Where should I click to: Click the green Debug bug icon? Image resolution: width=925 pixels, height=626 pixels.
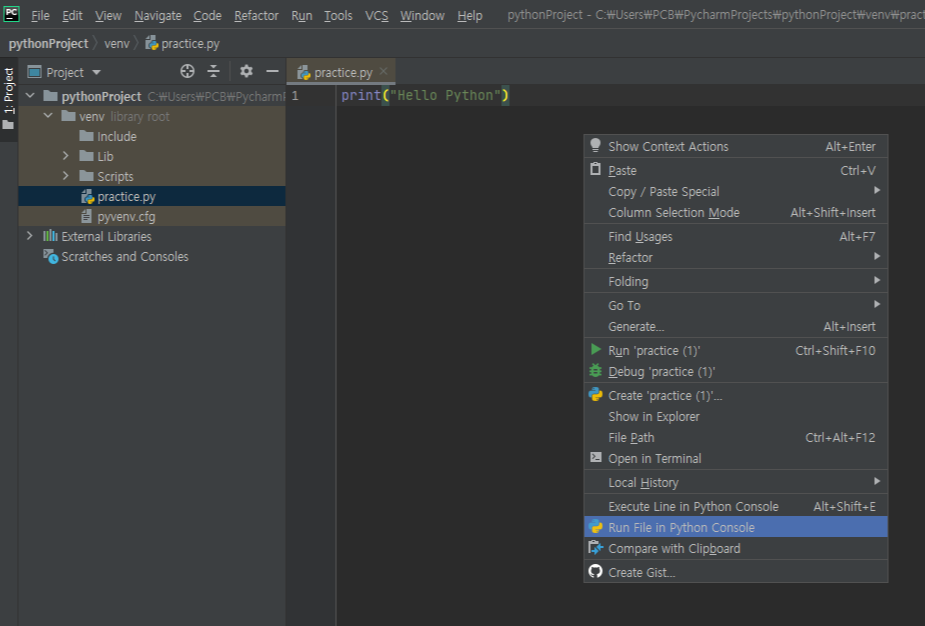tap(595, 371)
